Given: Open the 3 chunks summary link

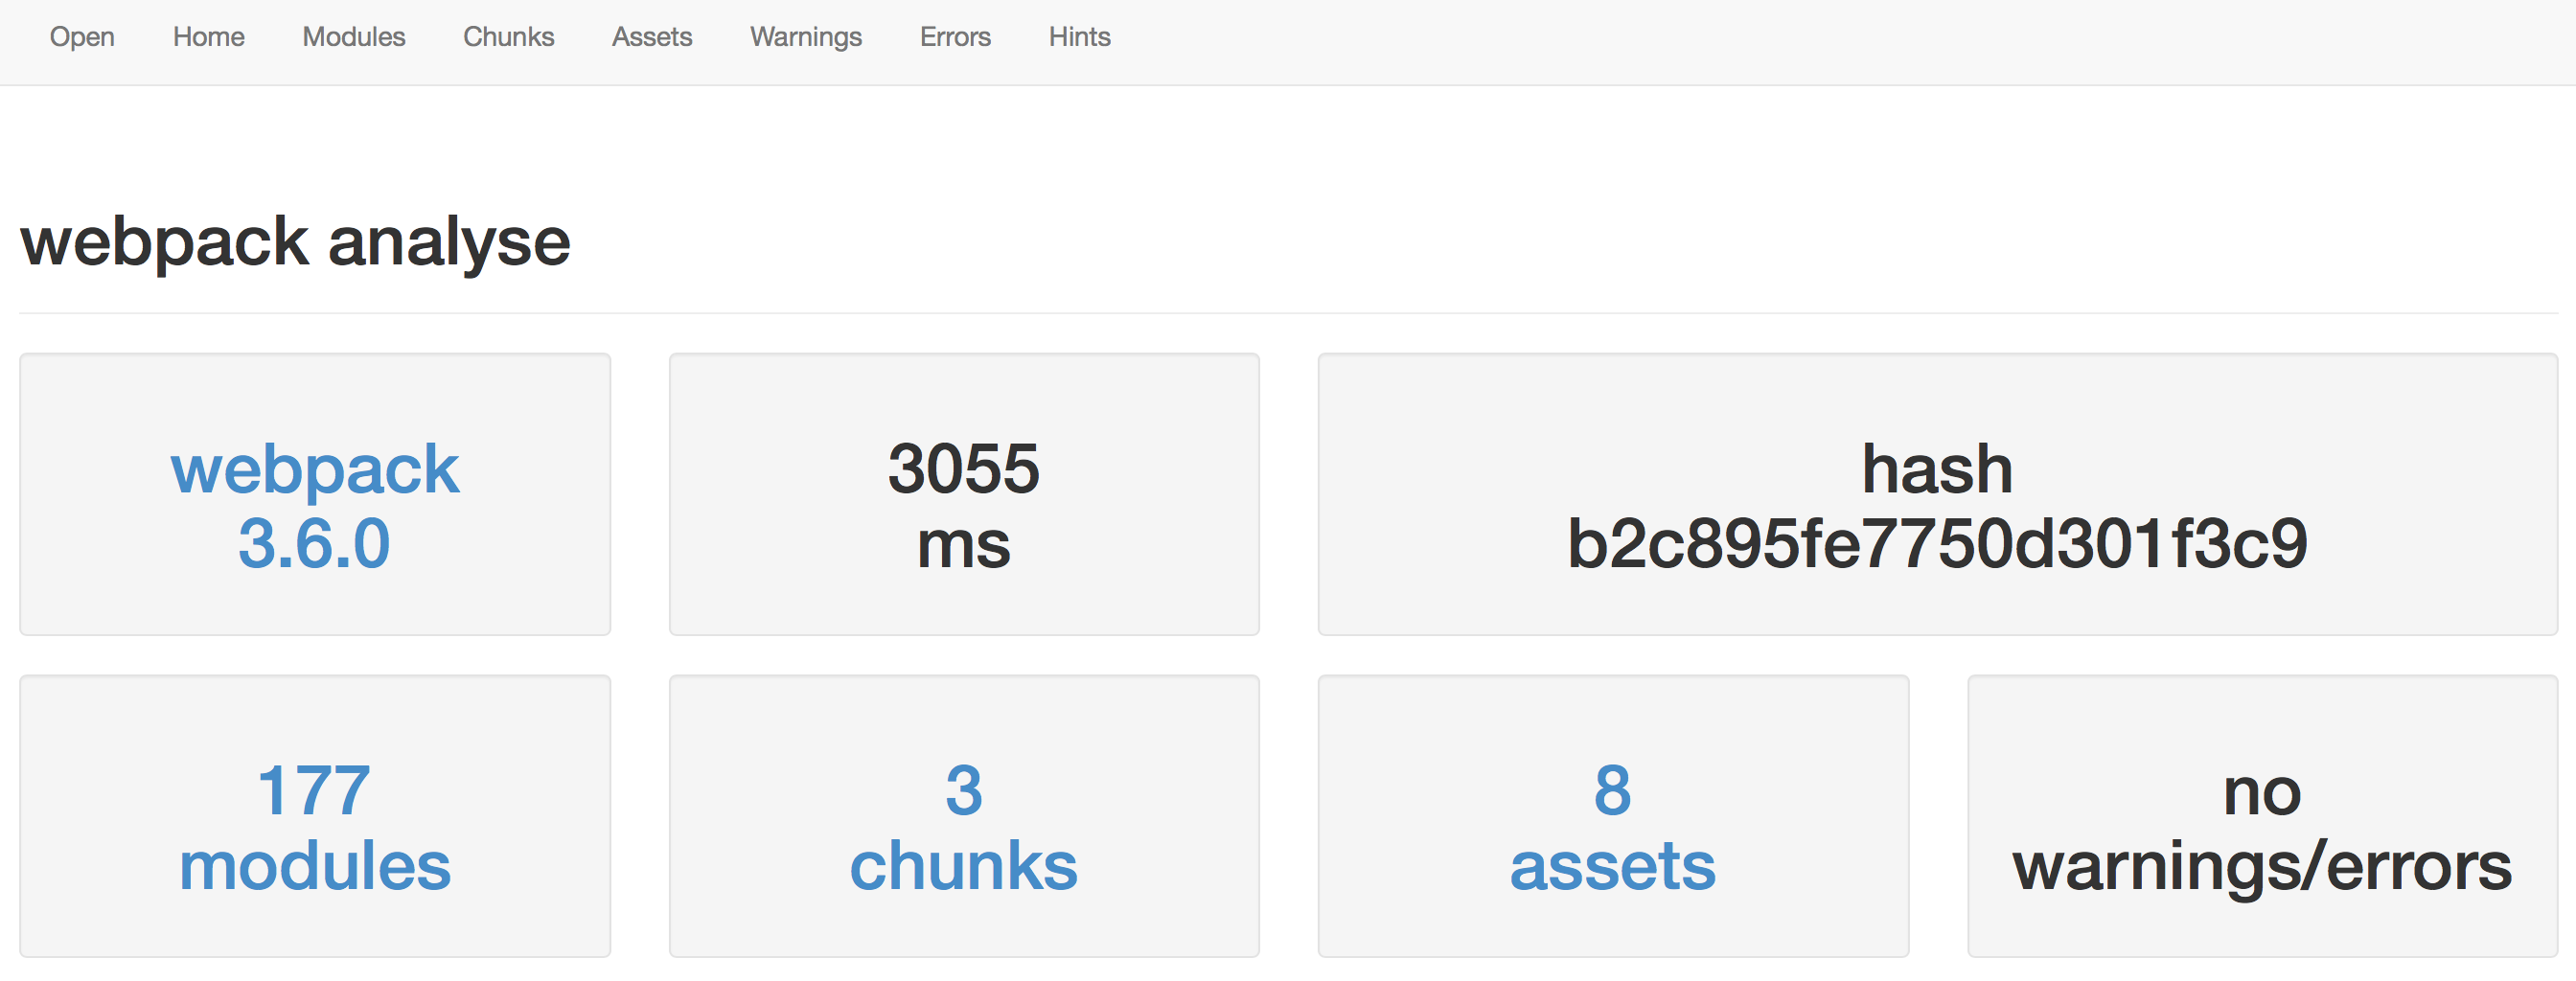Looking at the screenshot, I should click(963, 828).
